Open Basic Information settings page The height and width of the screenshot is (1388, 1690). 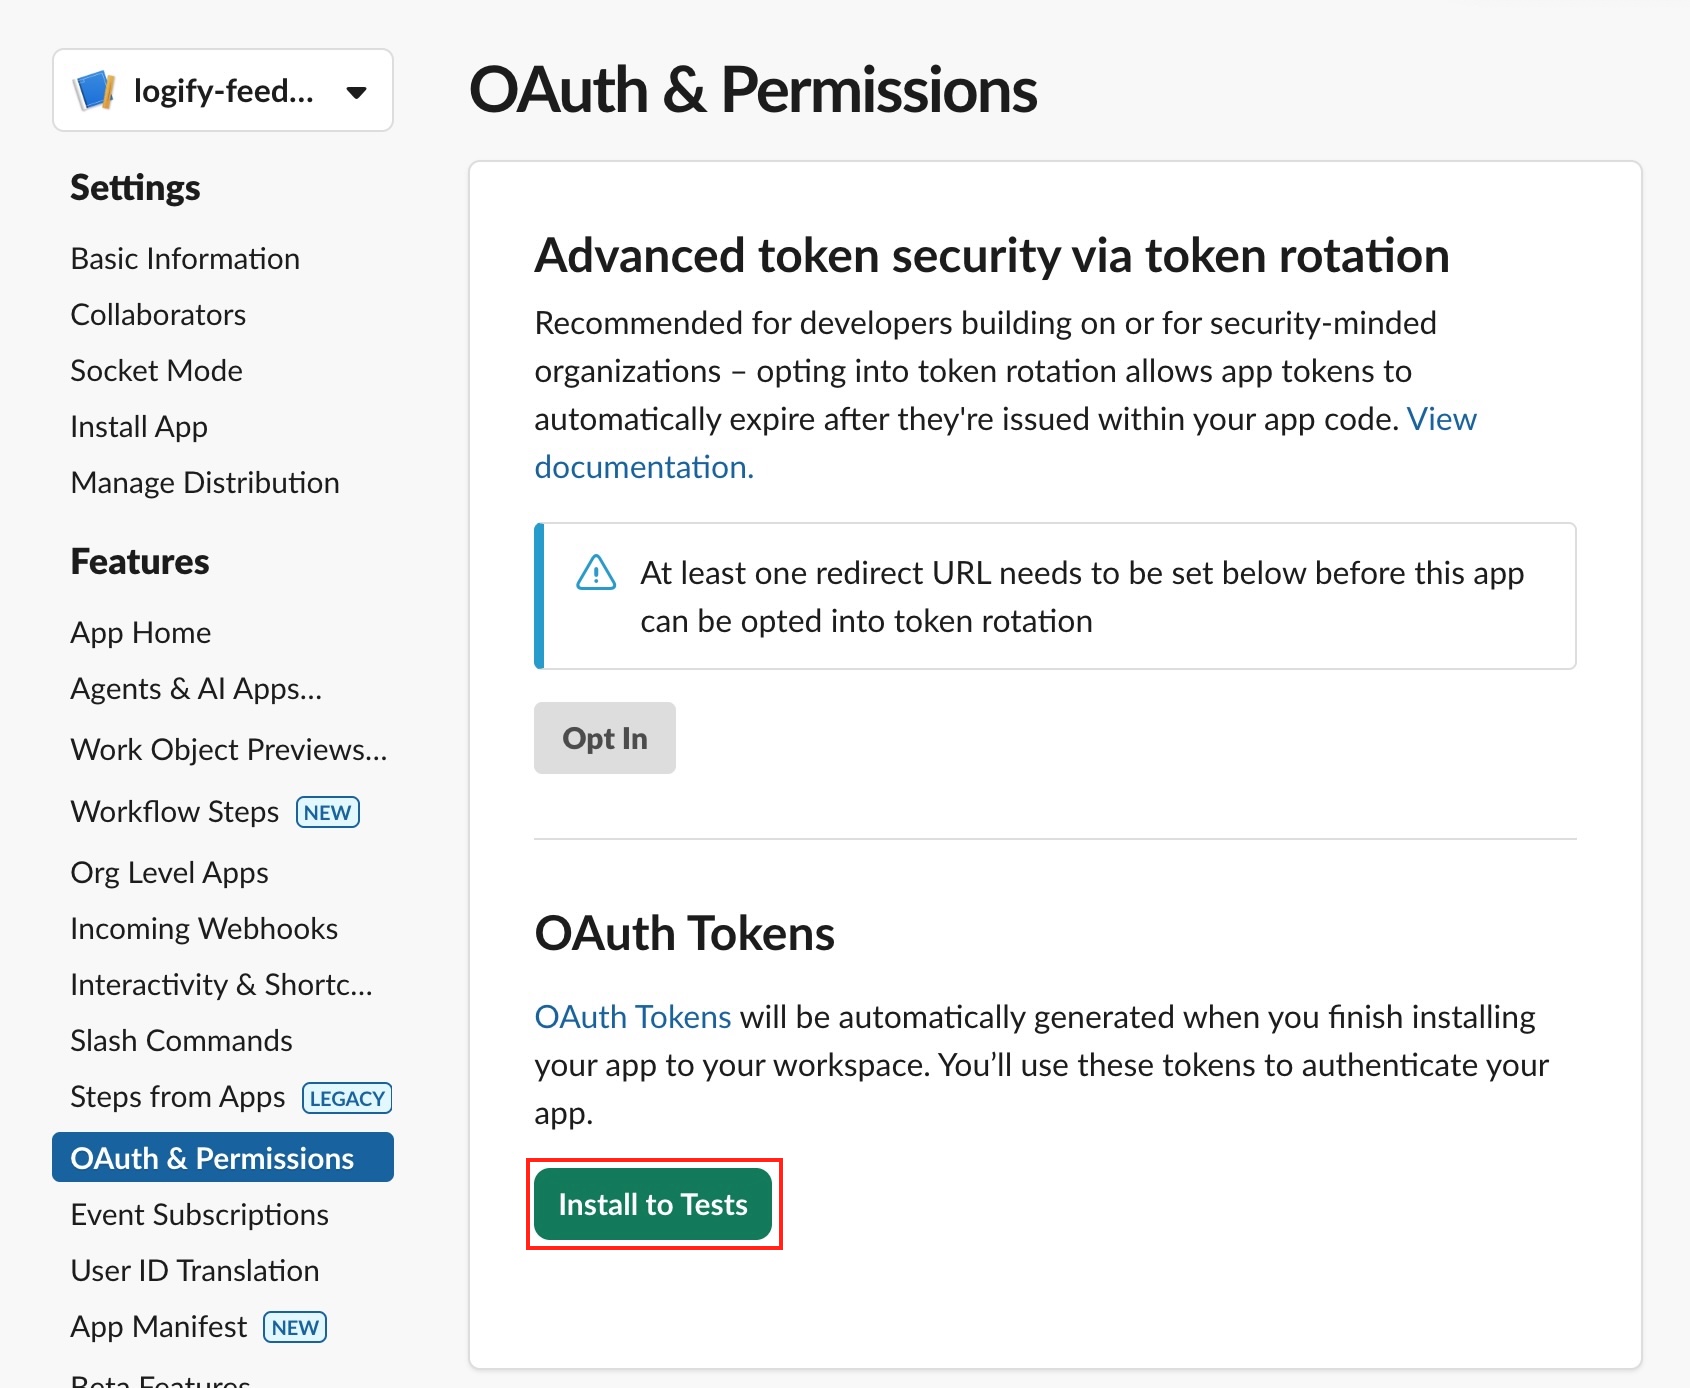[185, 259]
